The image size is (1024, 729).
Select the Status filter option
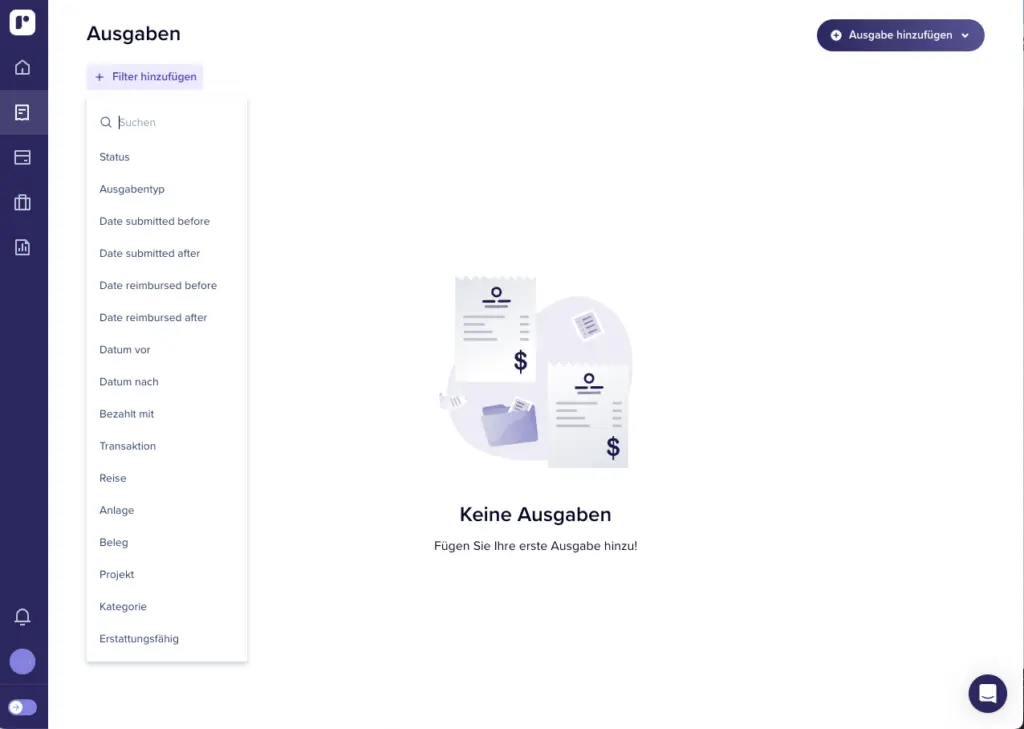(x=115, y=157)
